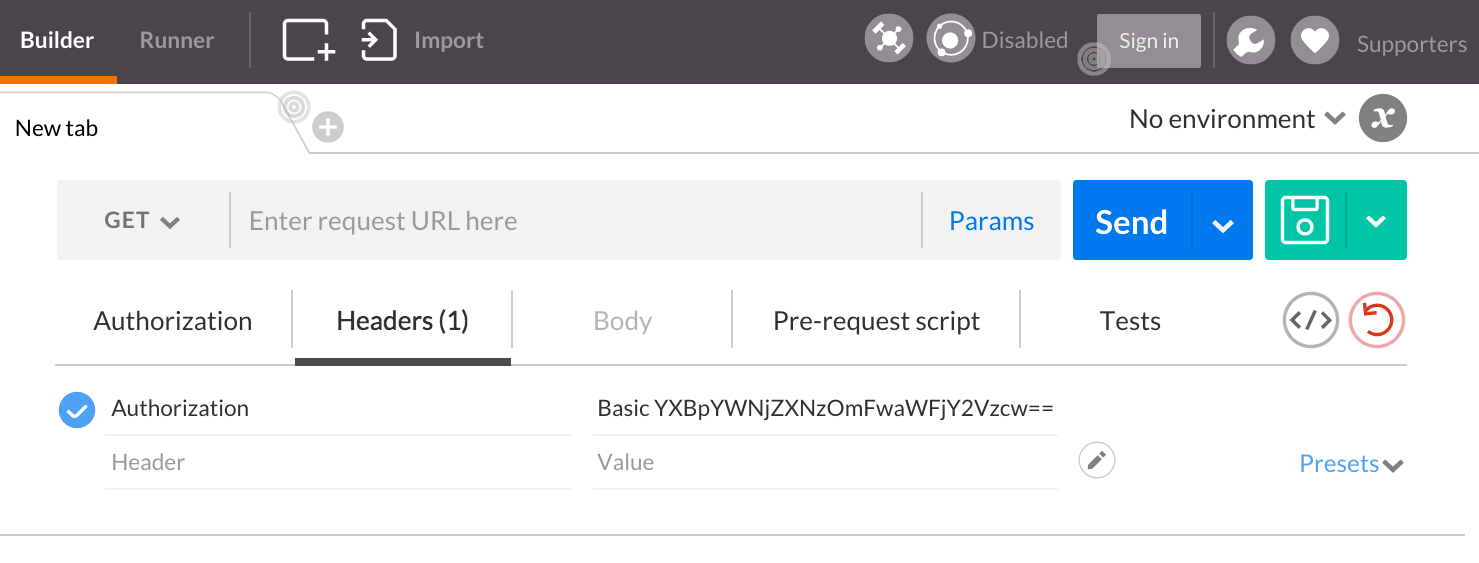Click the pencil bulk edit icon
Screen dimensions: 1479x563
point(1097,461)
